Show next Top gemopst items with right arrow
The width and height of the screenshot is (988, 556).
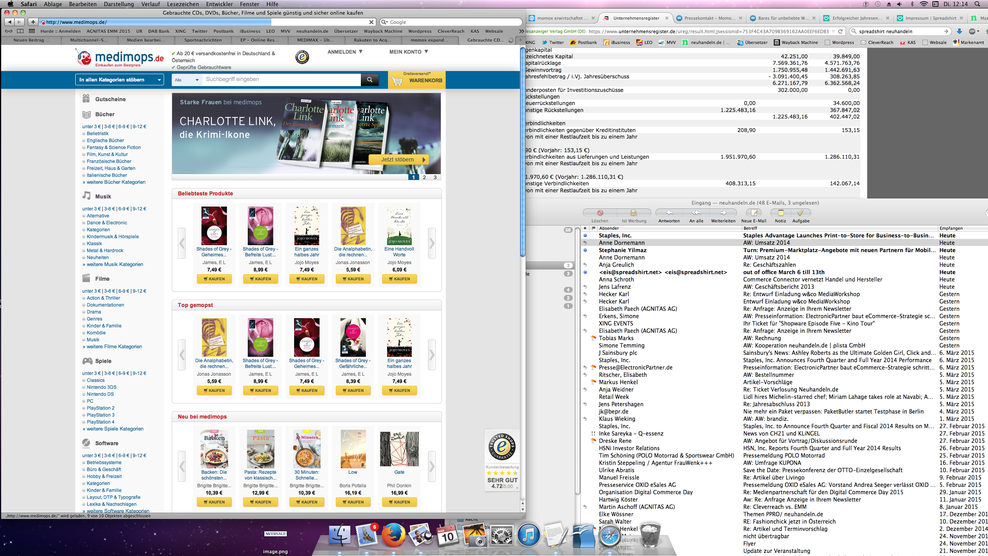pos(432,355)
